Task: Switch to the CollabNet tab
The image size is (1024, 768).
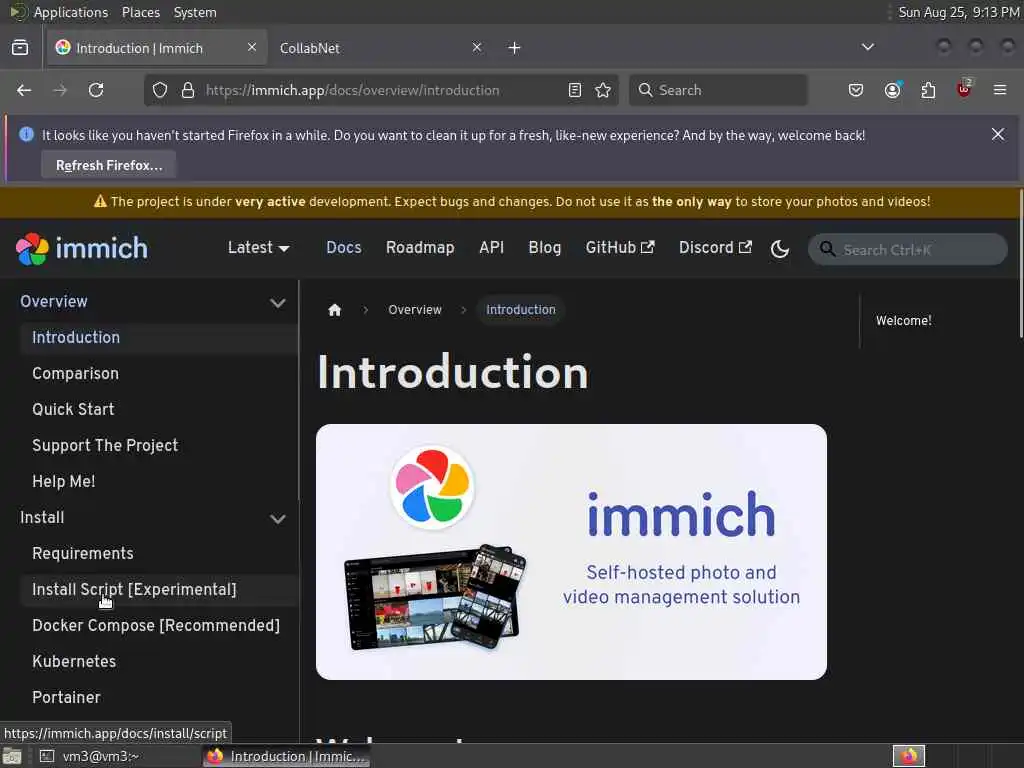Action: click(x=375, y=48)
